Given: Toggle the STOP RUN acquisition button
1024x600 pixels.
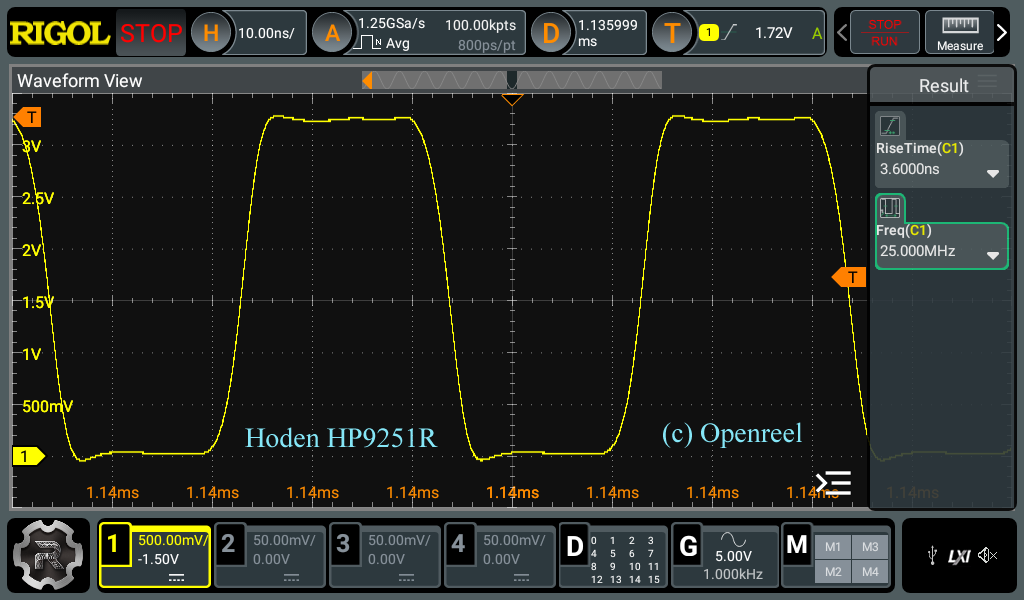Looking at the screenshot, I should [884, 32].
